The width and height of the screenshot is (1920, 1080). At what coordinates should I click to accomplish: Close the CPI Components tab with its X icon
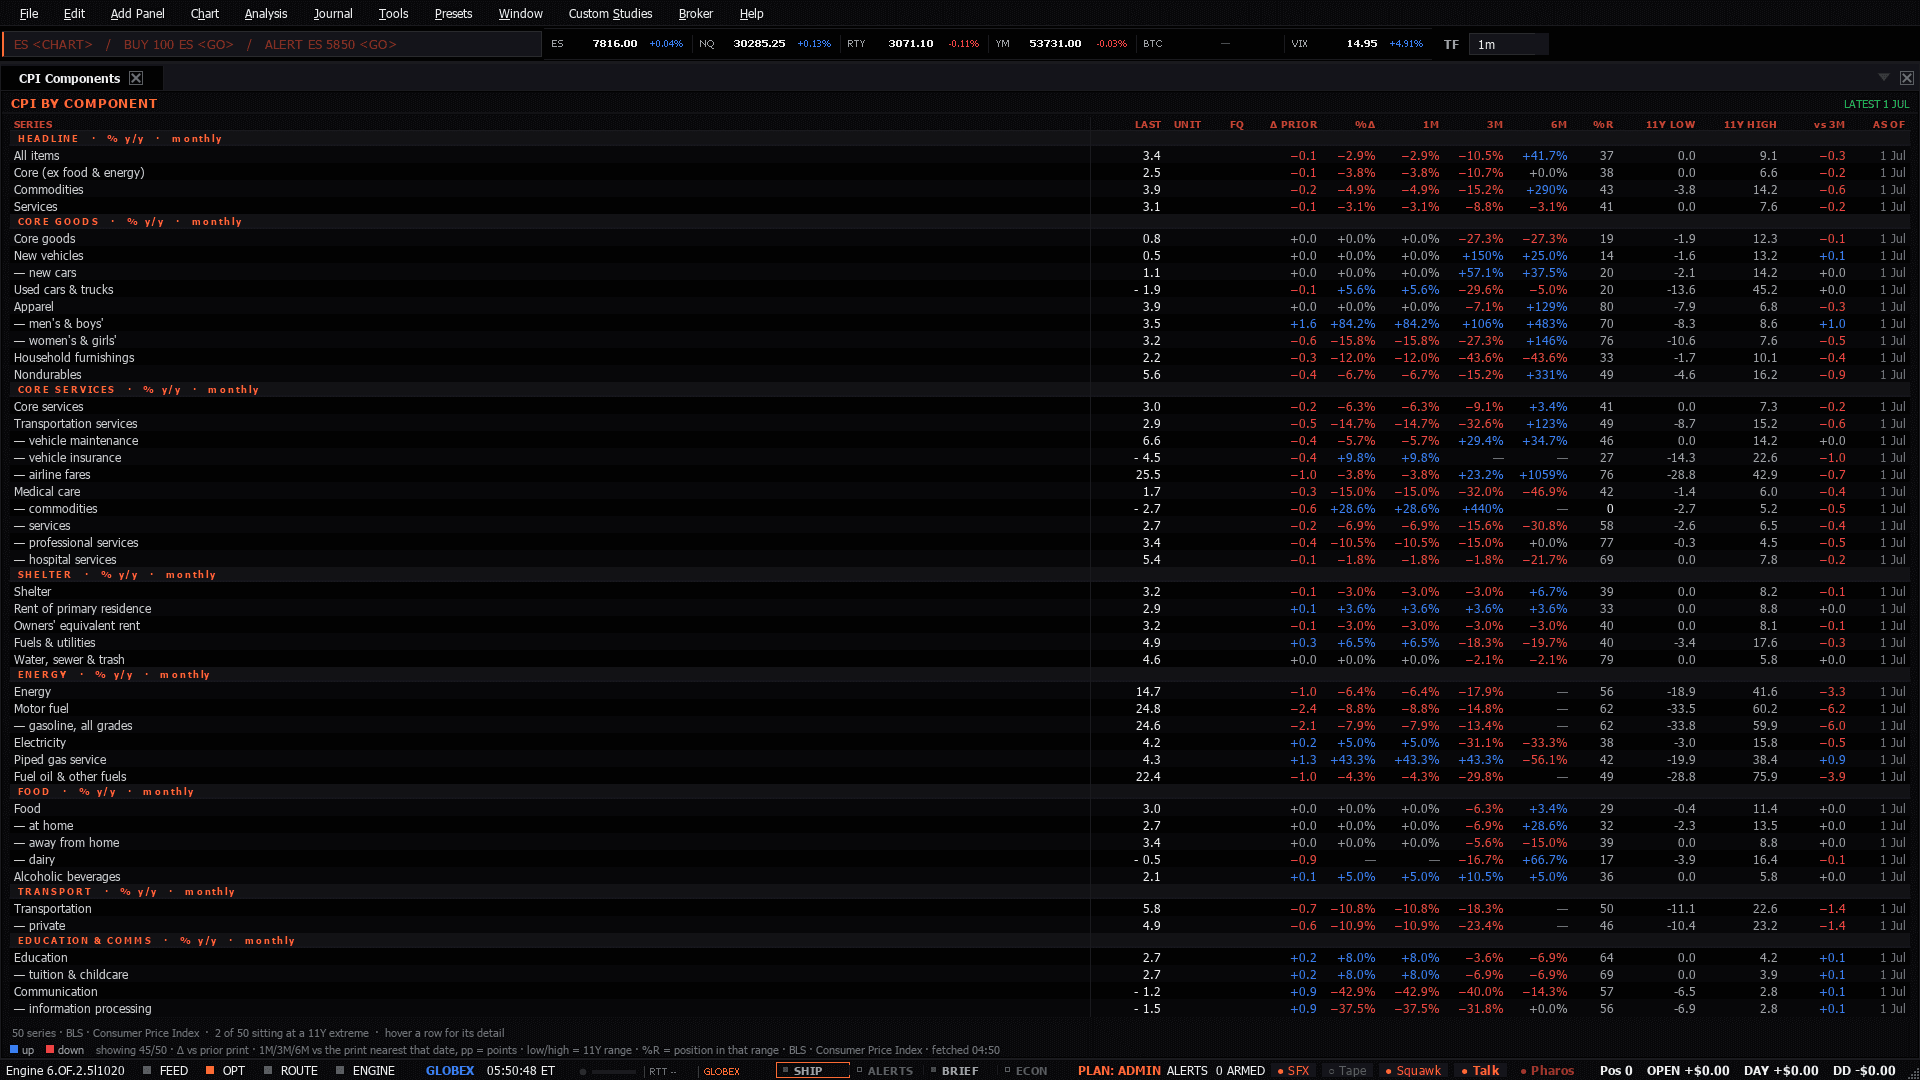(x=136, y=78)
